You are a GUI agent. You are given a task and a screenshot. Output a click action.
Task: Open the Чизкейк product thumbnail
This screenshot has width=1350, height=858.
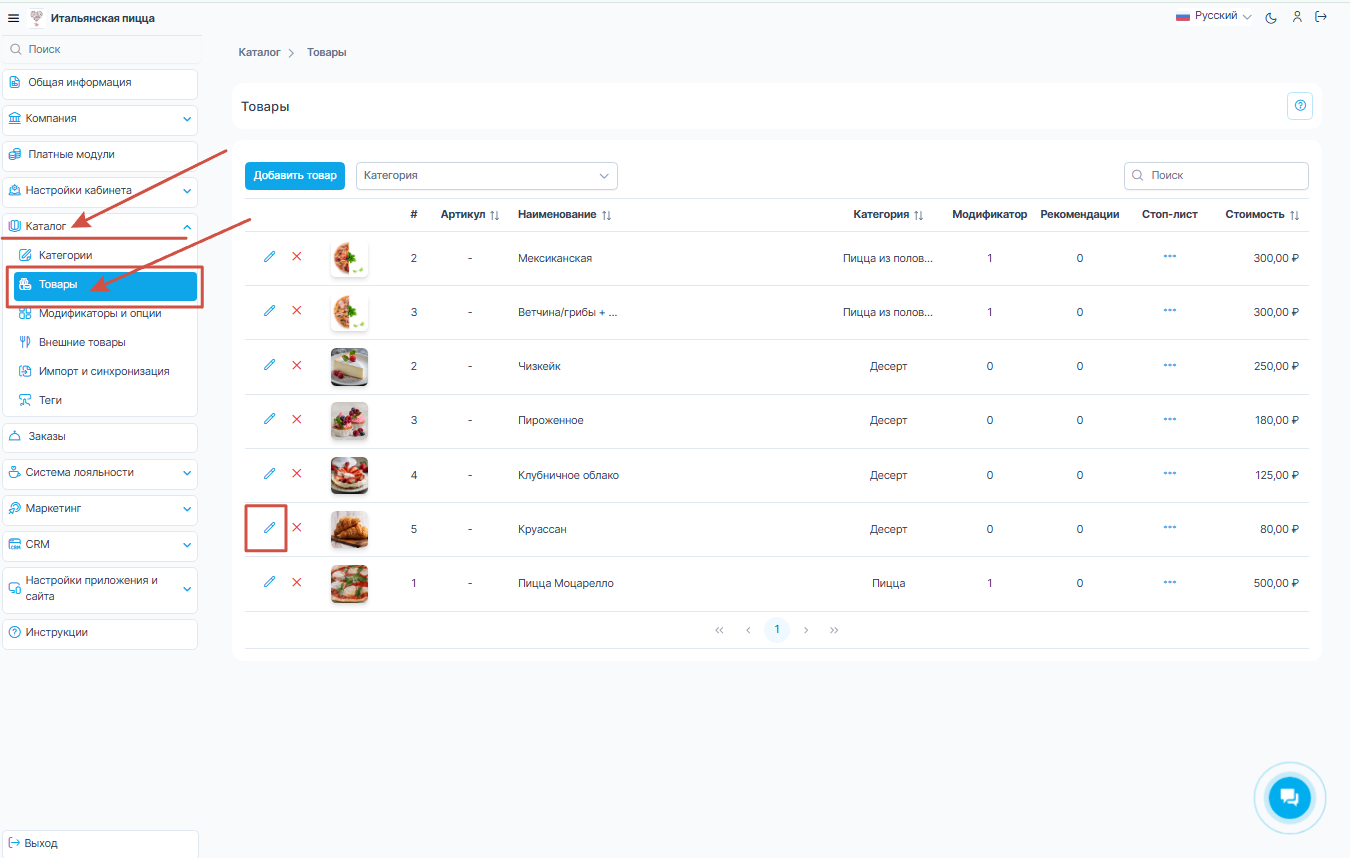click(x=349, y=367)
